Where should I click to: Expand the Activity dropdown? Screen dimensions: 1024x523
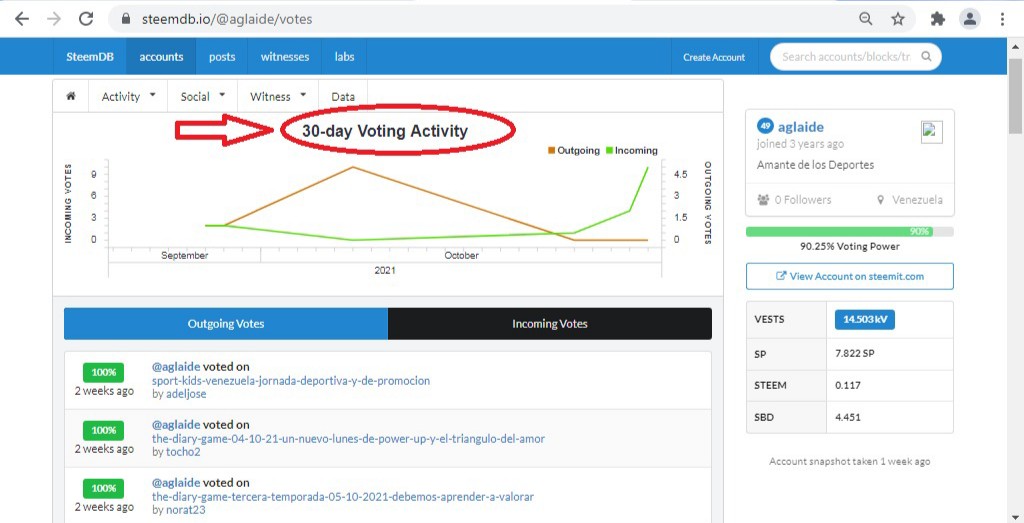(128, 96)
